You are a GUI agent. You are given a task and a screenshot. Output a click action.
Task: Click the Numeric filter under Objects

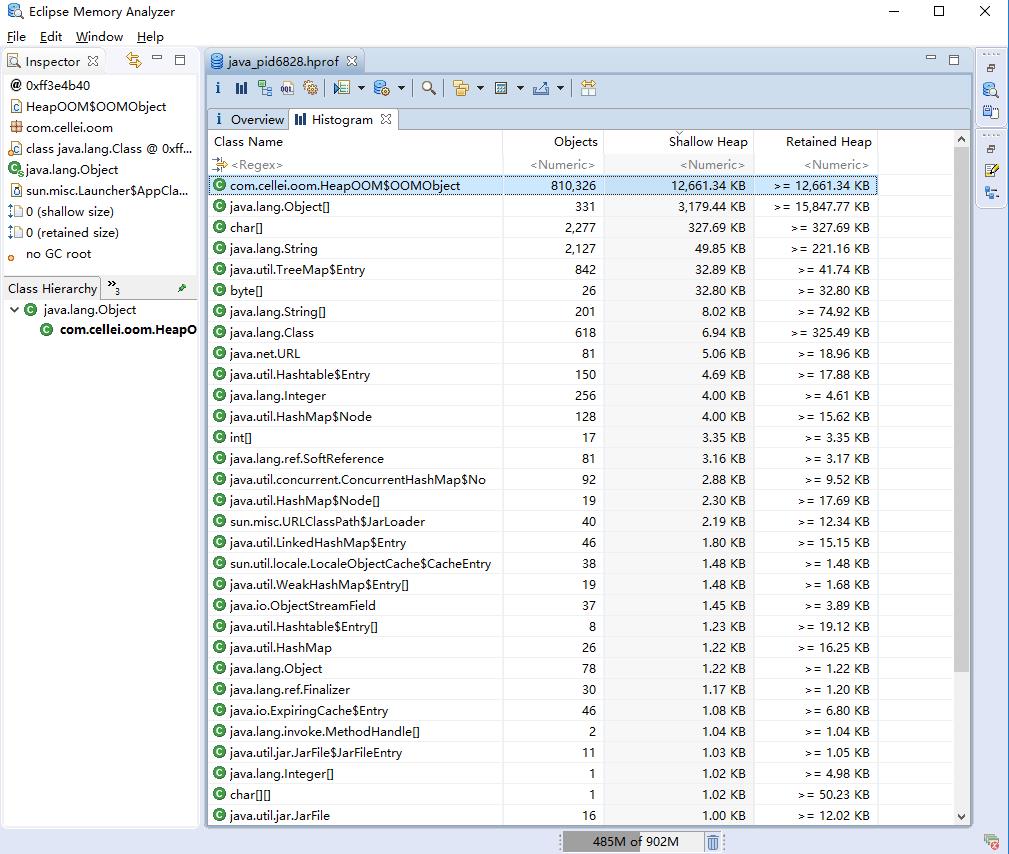pyautogui.click(x=553, y=165)
